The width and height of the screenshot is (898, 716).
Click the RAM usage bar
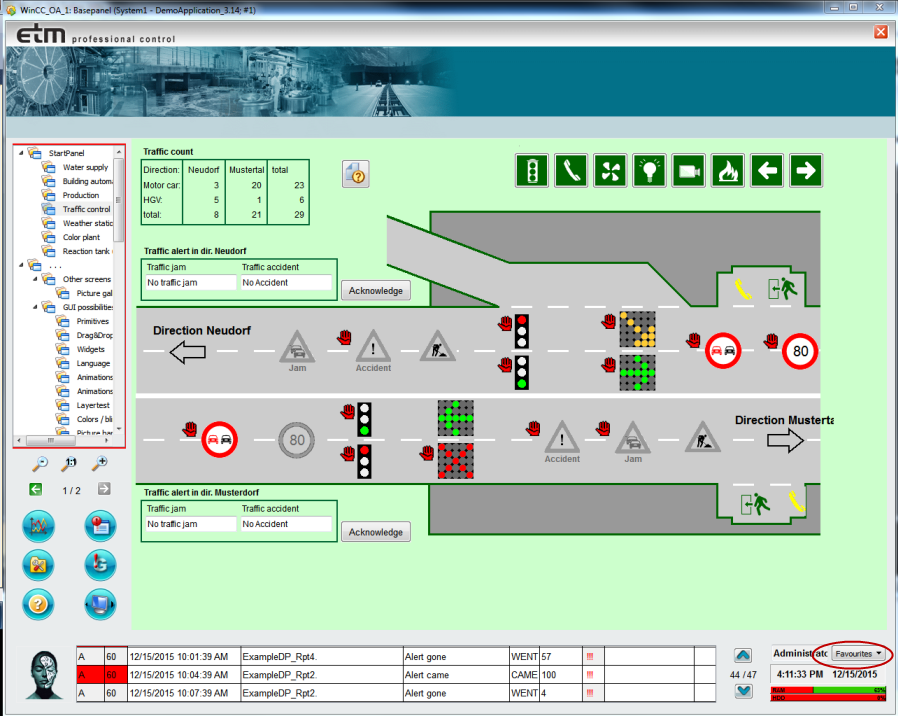[828, 690]
